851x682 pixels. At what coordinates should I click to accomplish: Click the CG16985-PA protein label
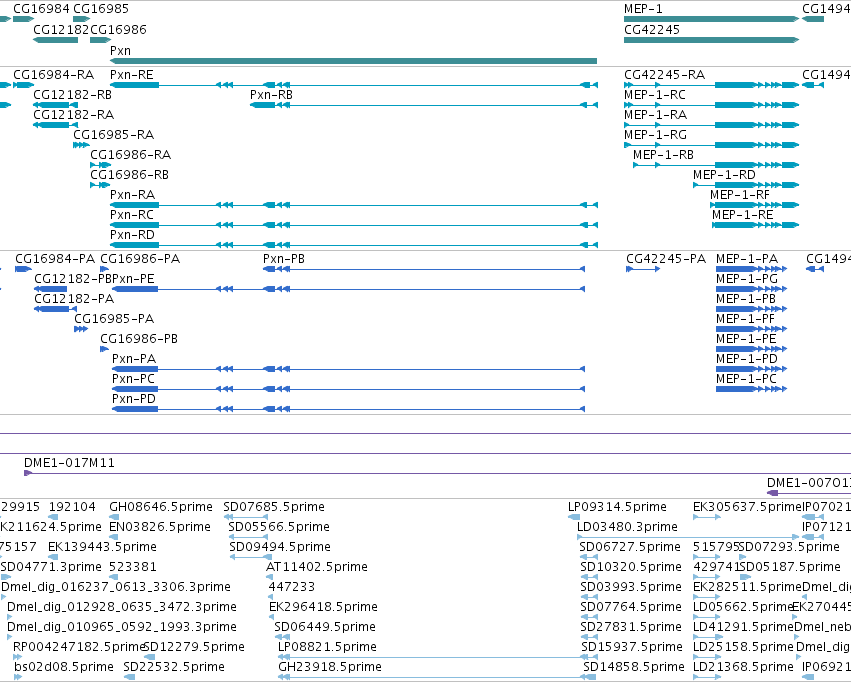click(115, 319)
